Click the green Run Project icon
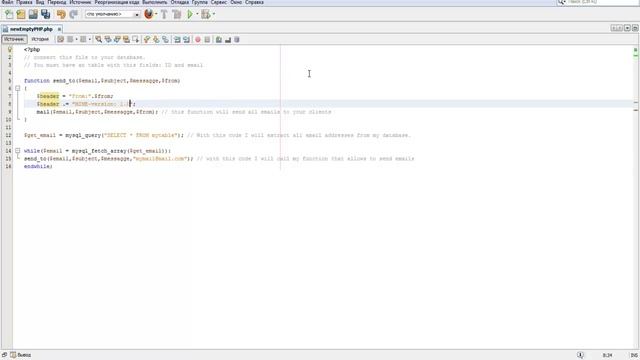The width and height of the screenshot is (640, 360). point(190,14)
